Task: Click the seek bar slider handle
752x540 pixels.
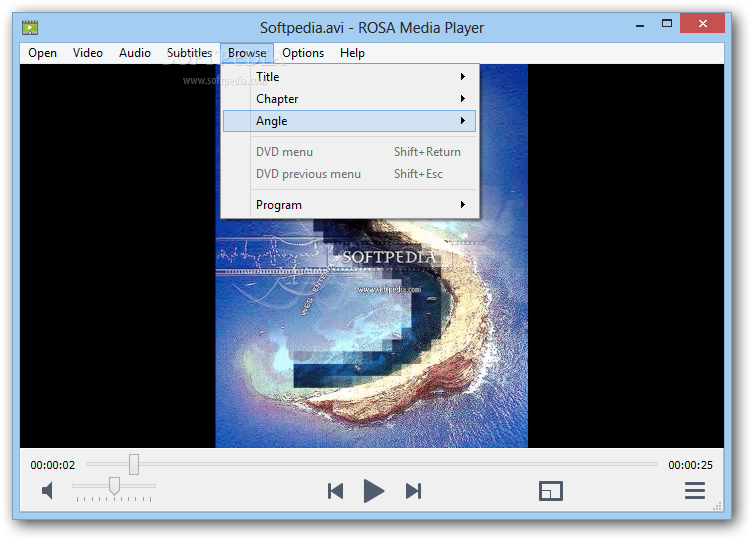Action: pos(134,464)
